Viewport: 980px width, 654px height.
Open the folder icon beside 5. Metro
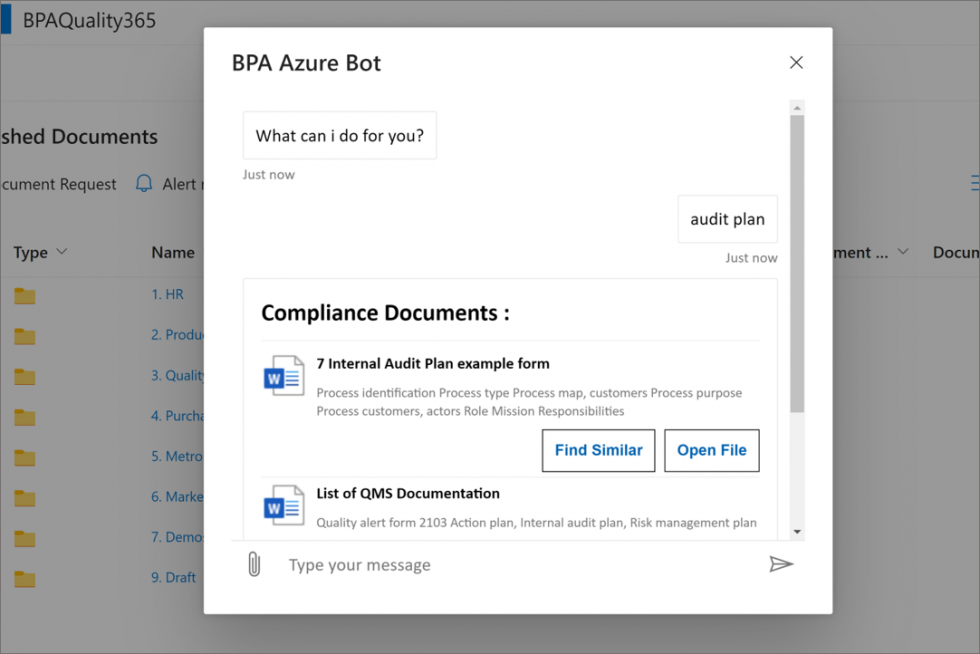point(24,456)
